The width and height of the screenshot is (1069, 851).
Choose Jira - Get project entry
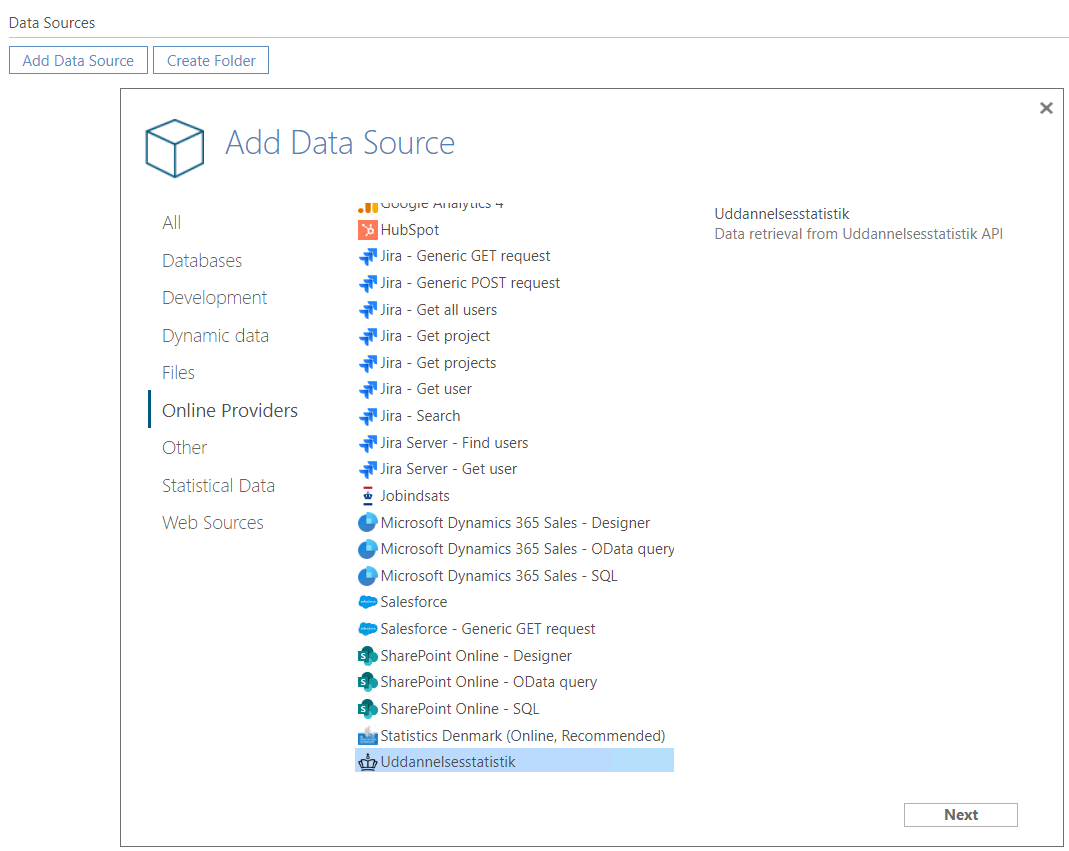[435, 336]
